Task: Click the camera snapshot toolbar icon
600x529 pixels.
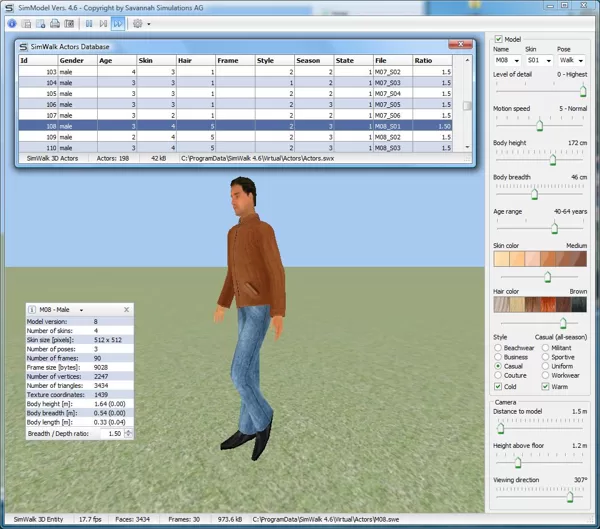Action: pos(69,24)
